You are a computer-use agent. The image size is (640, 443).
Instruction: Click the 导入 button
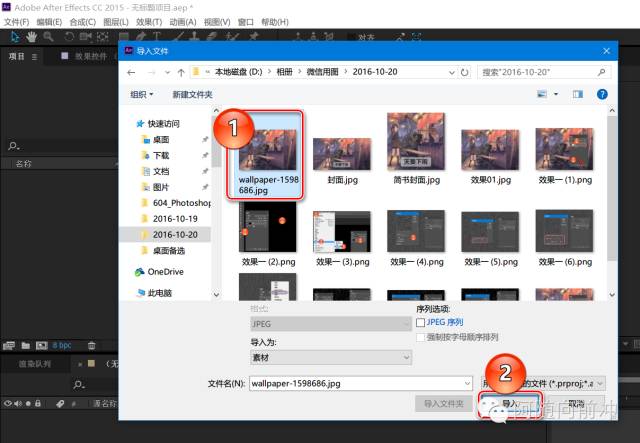coord(510,404)
